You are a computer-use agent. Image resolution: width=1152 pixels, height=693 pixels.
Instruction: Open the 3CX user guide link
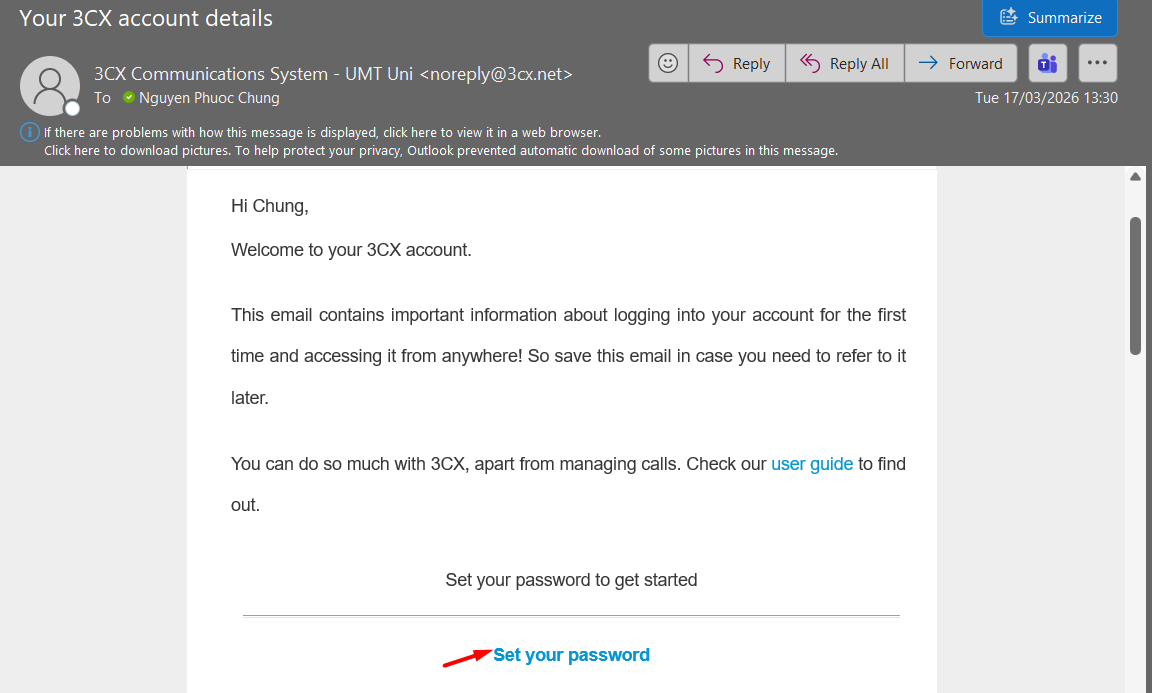click(811, 464)
